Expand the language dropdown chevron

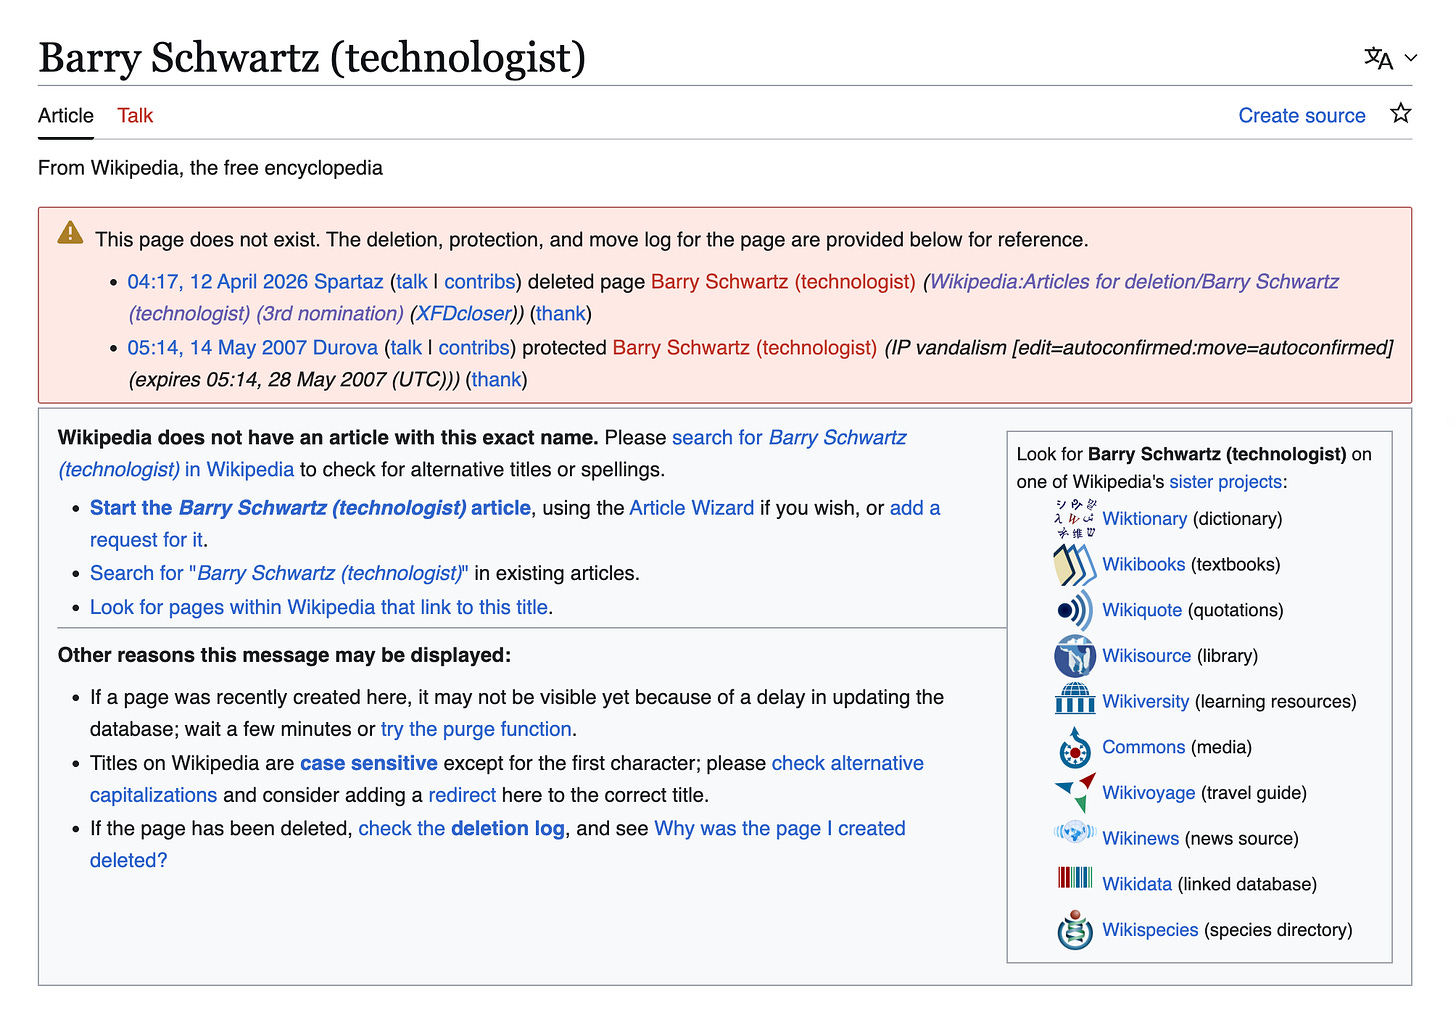1411,58
